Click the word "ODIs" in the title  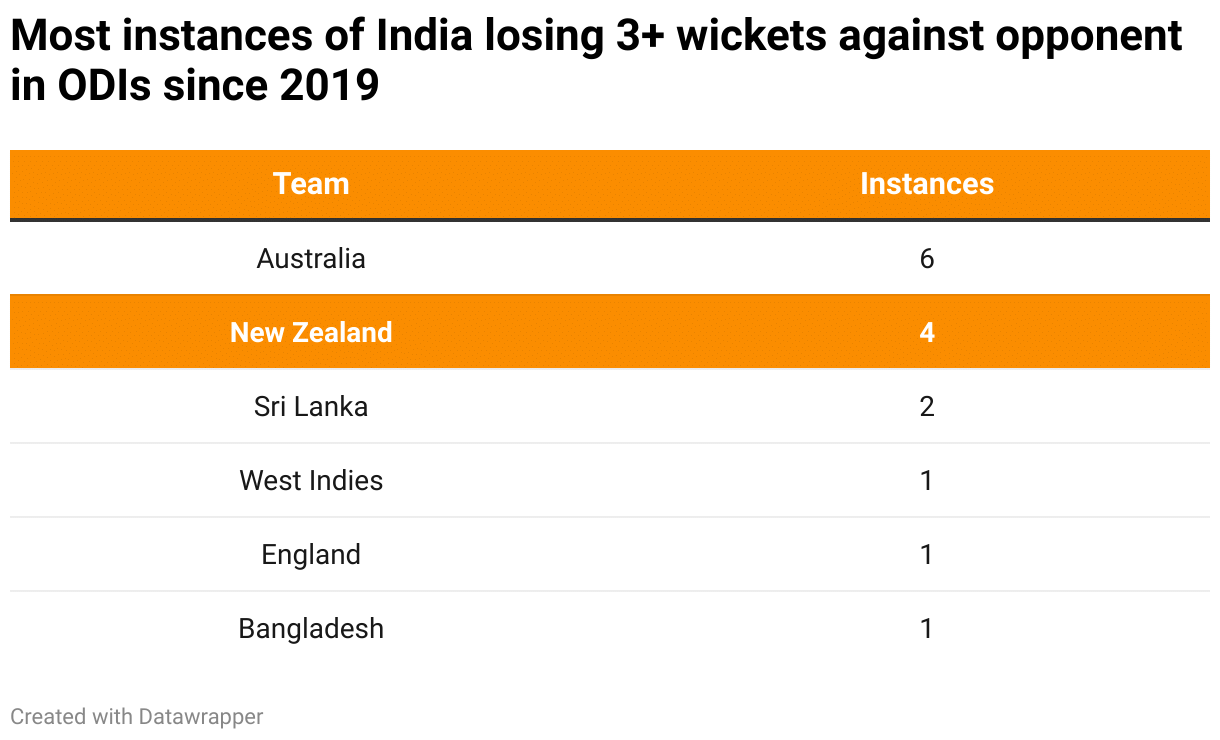pyautogui.click(x=99, y=87)
